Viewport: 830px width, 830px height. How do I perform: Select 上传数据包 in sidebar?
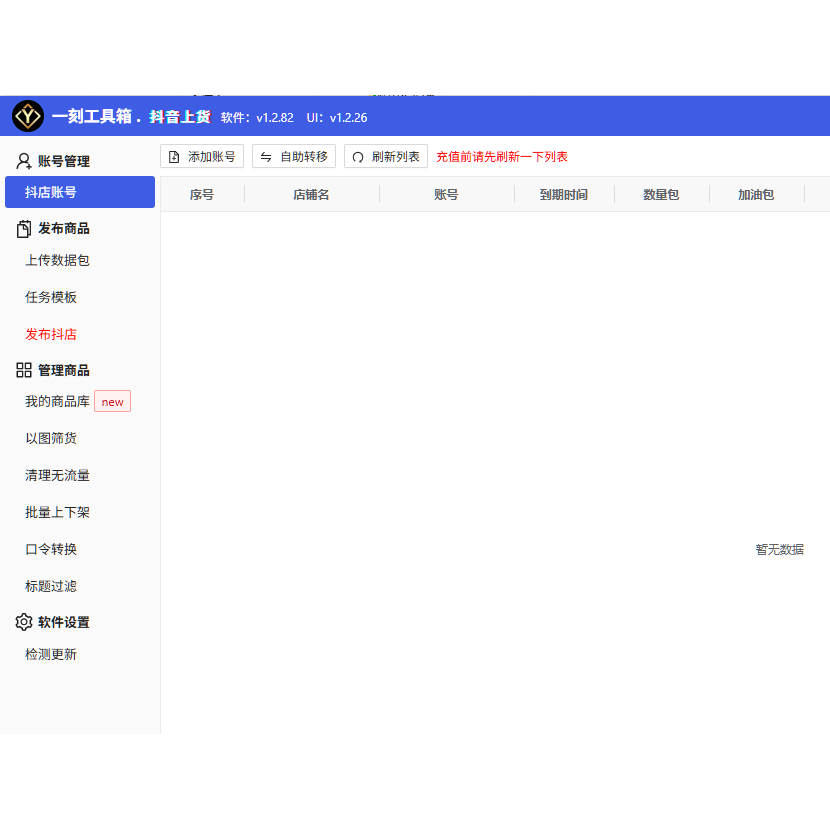pyautogui.click(x=57, y=260)
